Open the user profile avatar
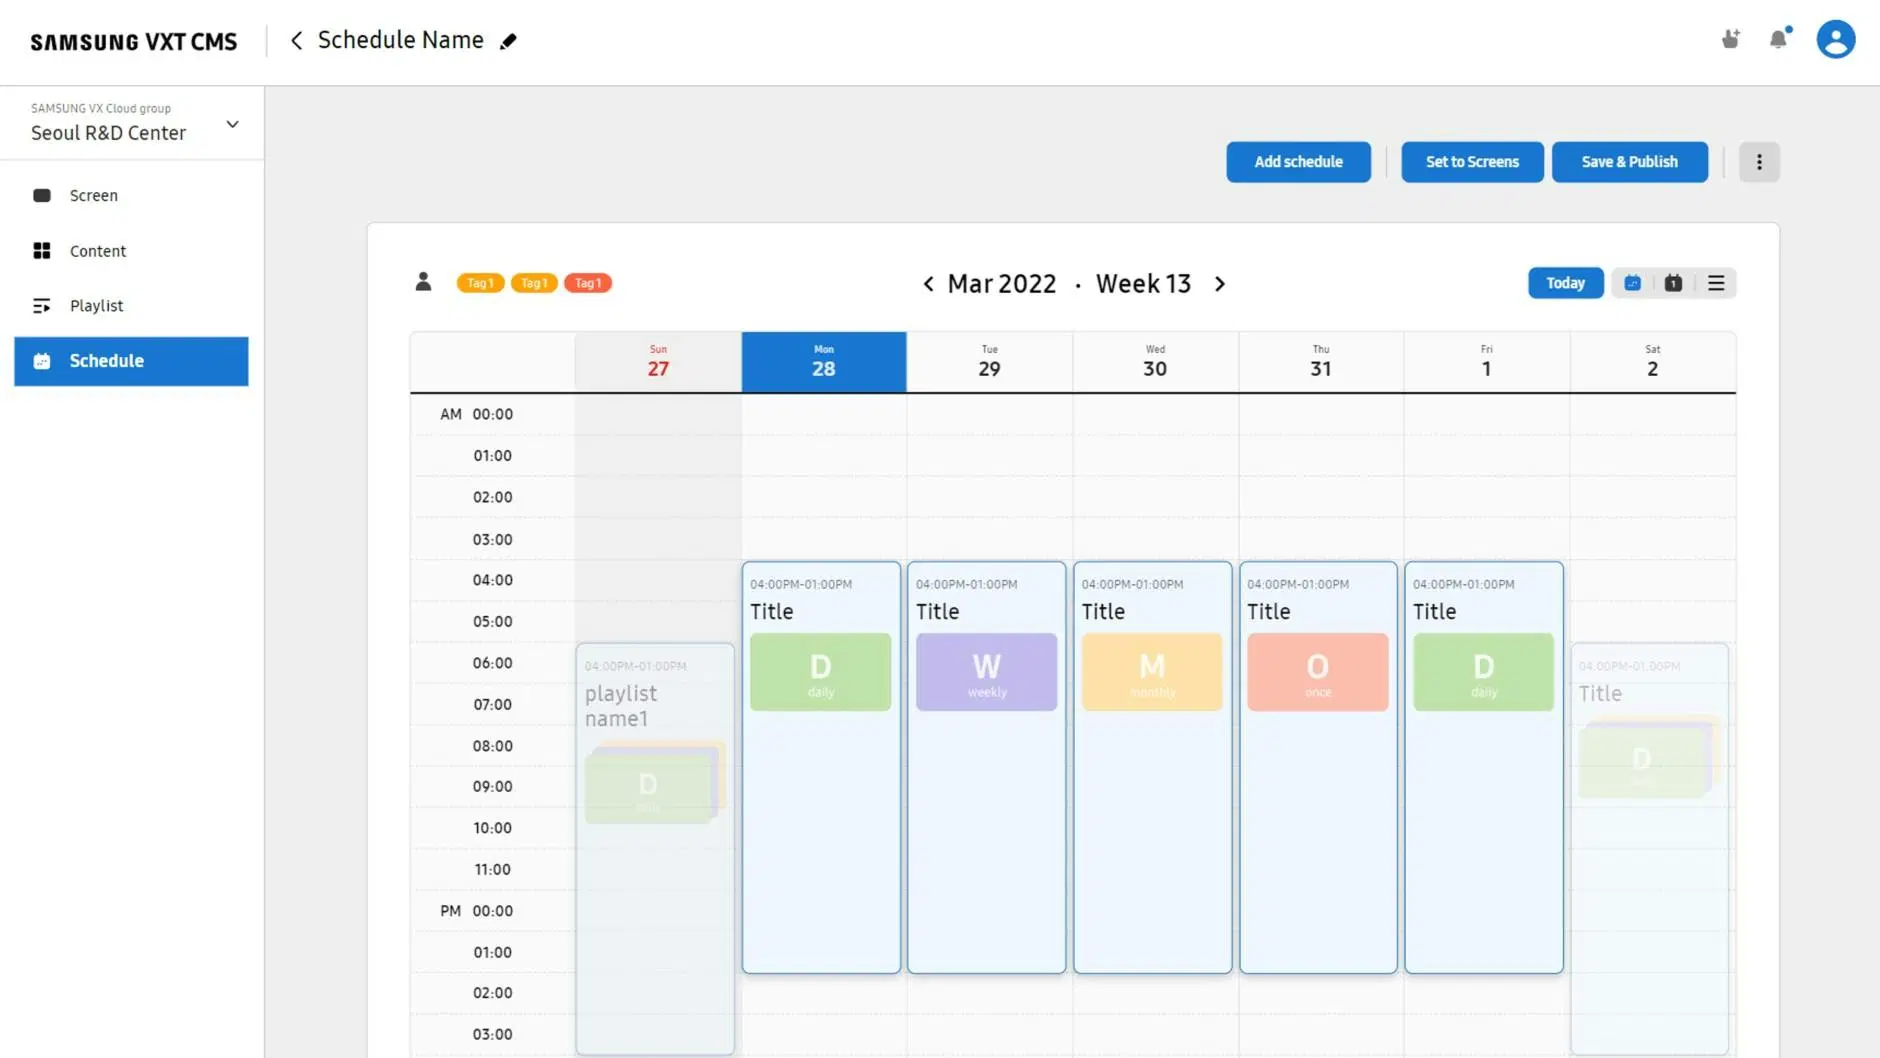 click(1835, 39)
